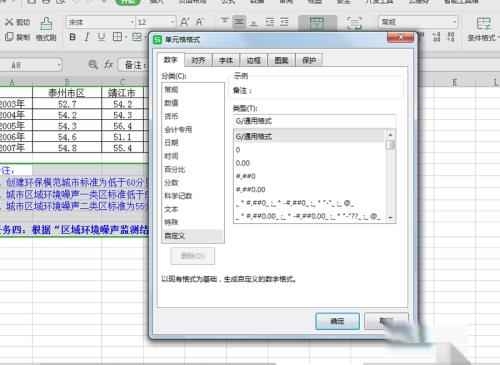This screenshot has width=500, height=365.
Task: Click the Copy icon
Action: [9, 37]
